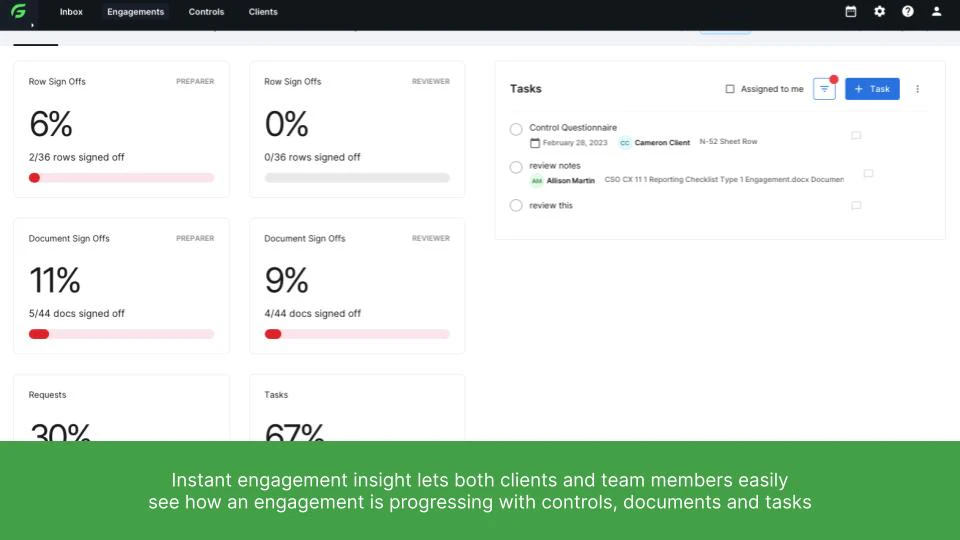Open the Tasks filter icon
Screen dimensions: 960x540
click(x=824, y=89)
